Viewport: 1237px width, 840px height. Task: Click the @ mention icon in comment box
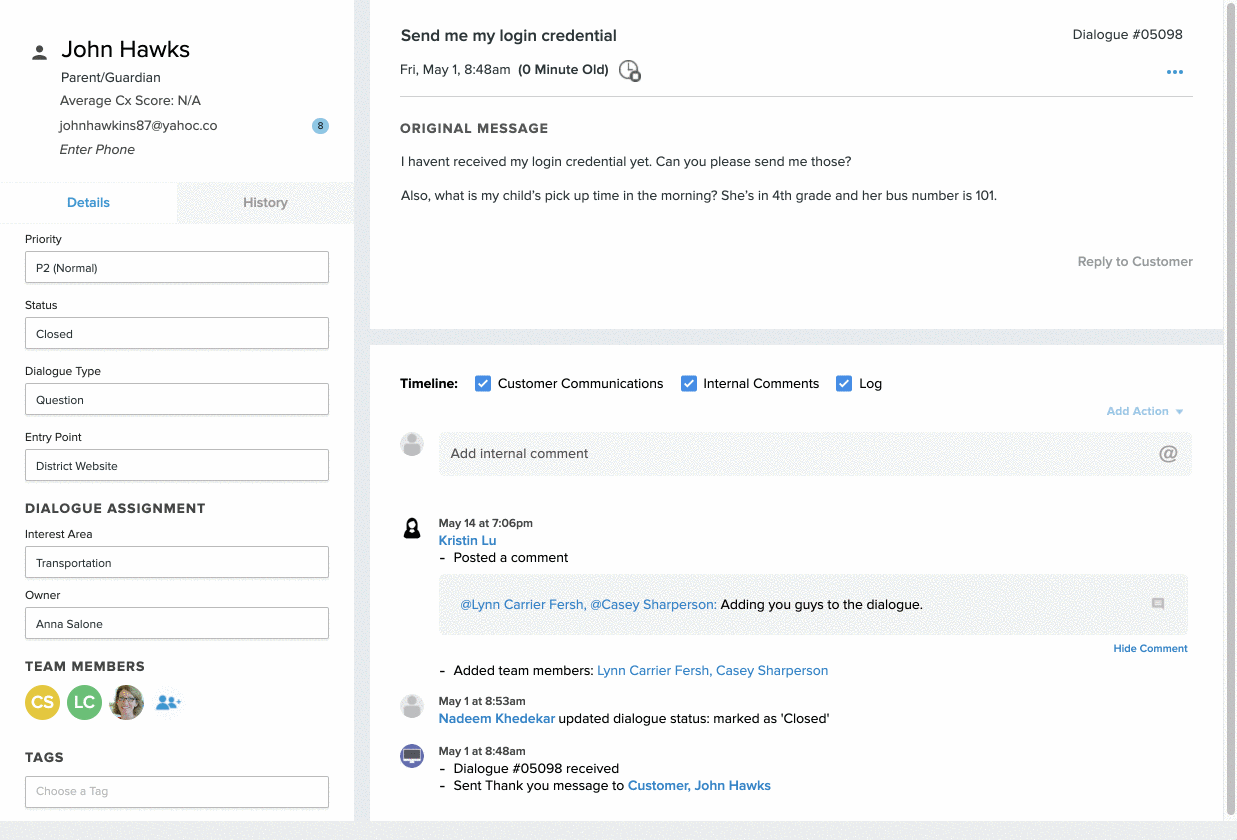(1168, 454)
